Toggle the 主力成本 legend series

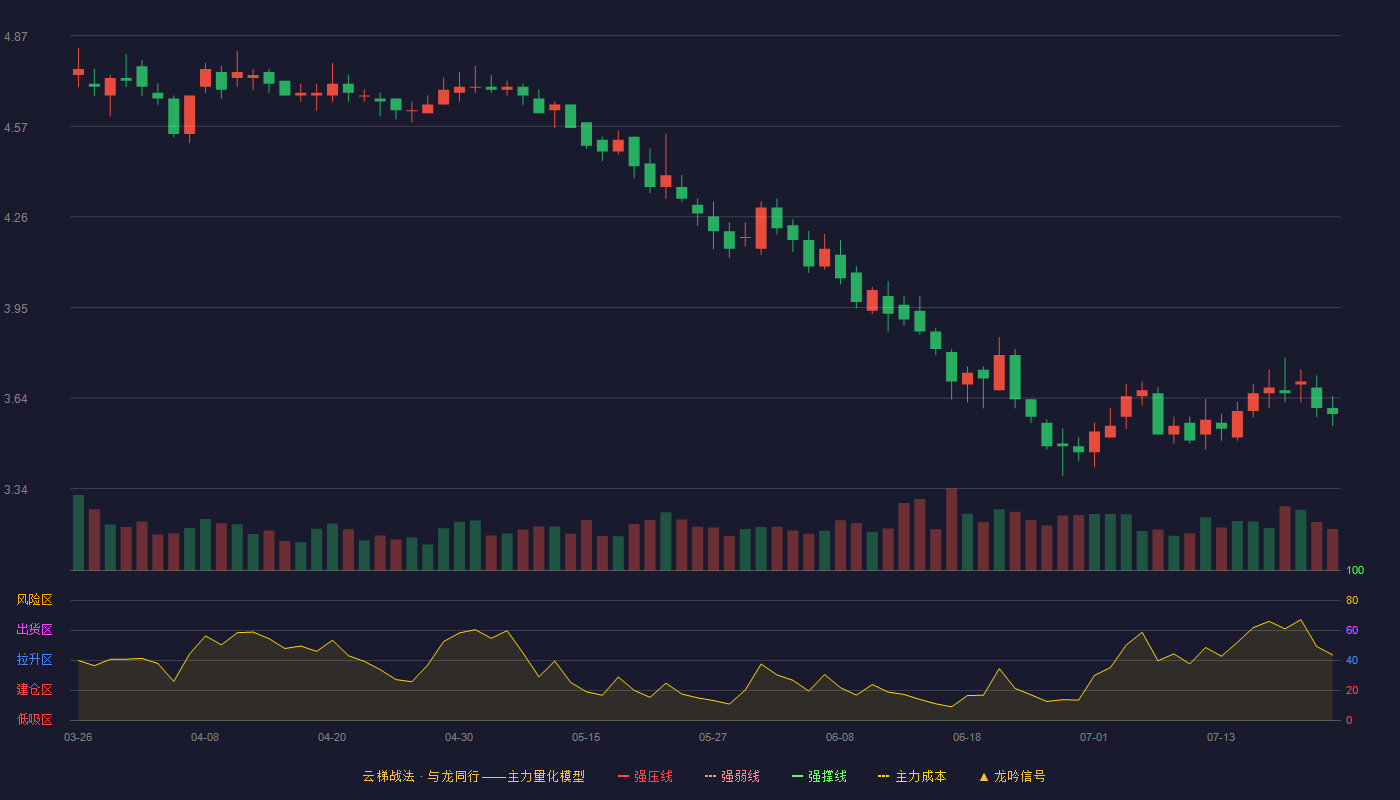pyautogui.click(x=912, y=776)
